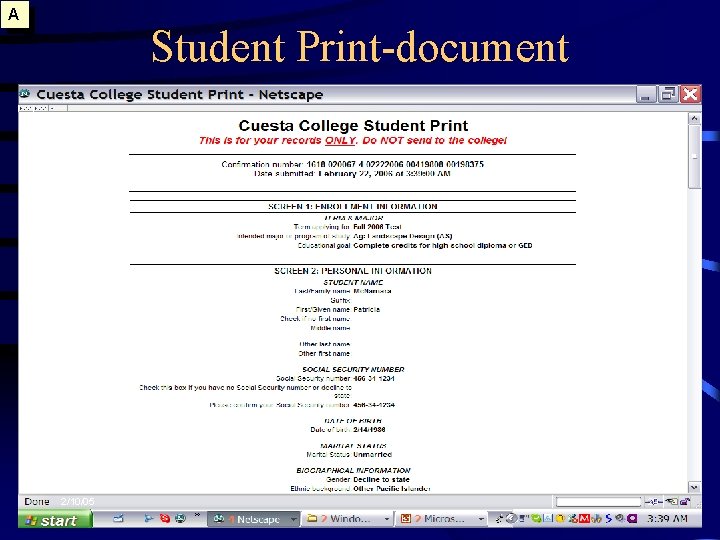Click the red M icon in system tray
720x540 pixels.
584,518
